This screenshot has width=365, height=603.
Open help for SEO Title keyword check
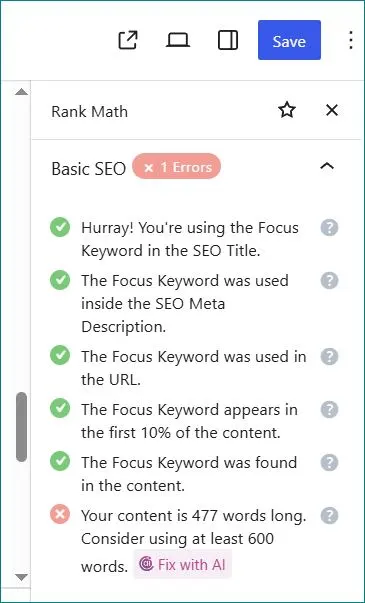329,228
